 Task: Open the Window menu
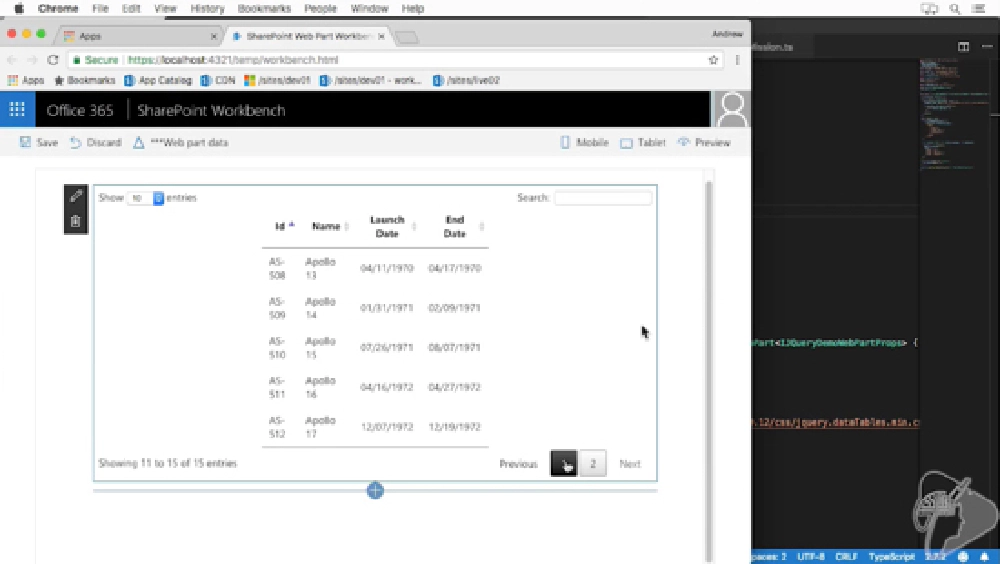[x=369, y=8]
